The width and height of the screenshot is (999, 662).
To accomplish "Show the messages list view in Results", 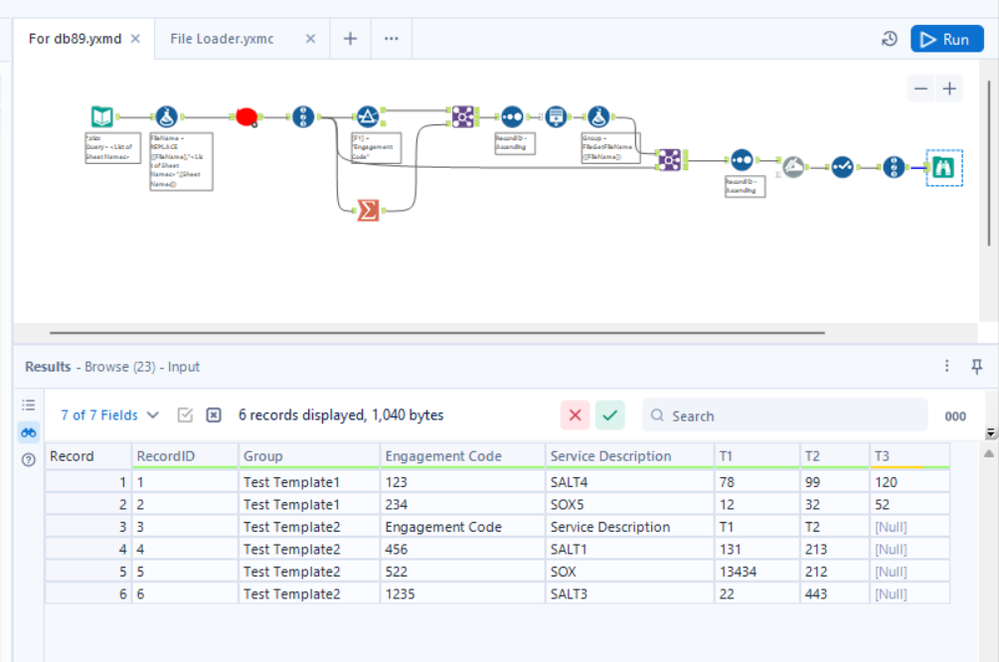I will click(29, 405).
